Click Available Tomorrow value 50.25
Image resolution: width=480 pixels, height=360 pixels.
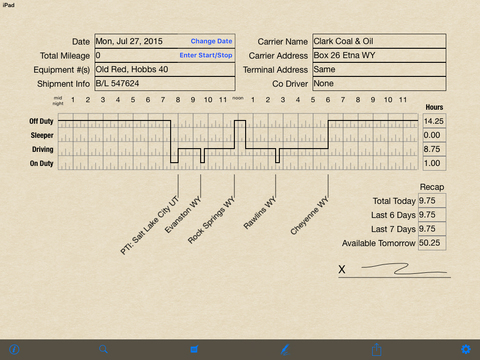(432, 243)
